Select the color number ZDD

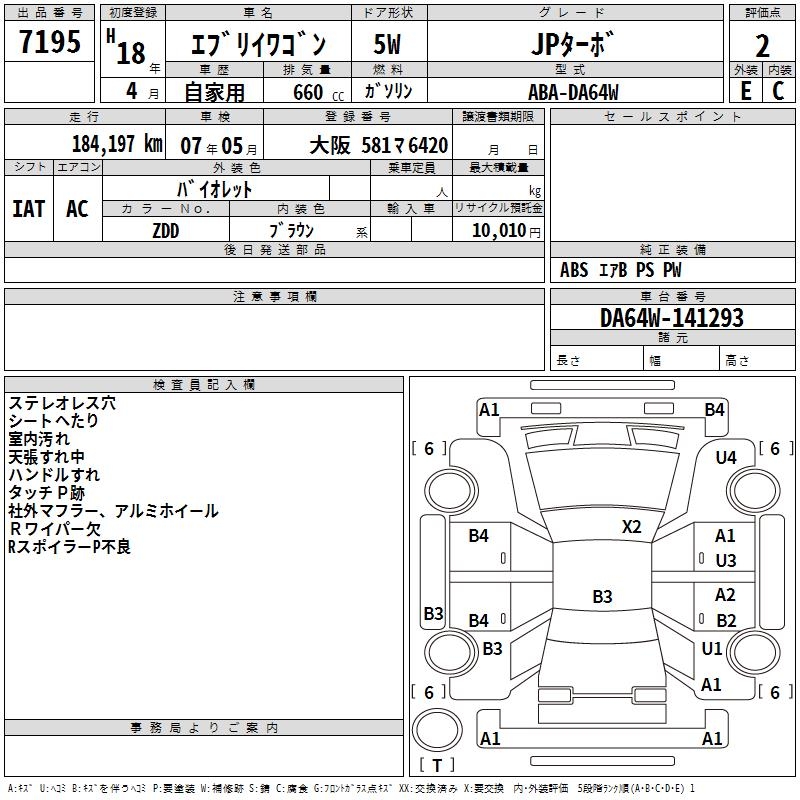pyautogui.click(x=166, y=229)
